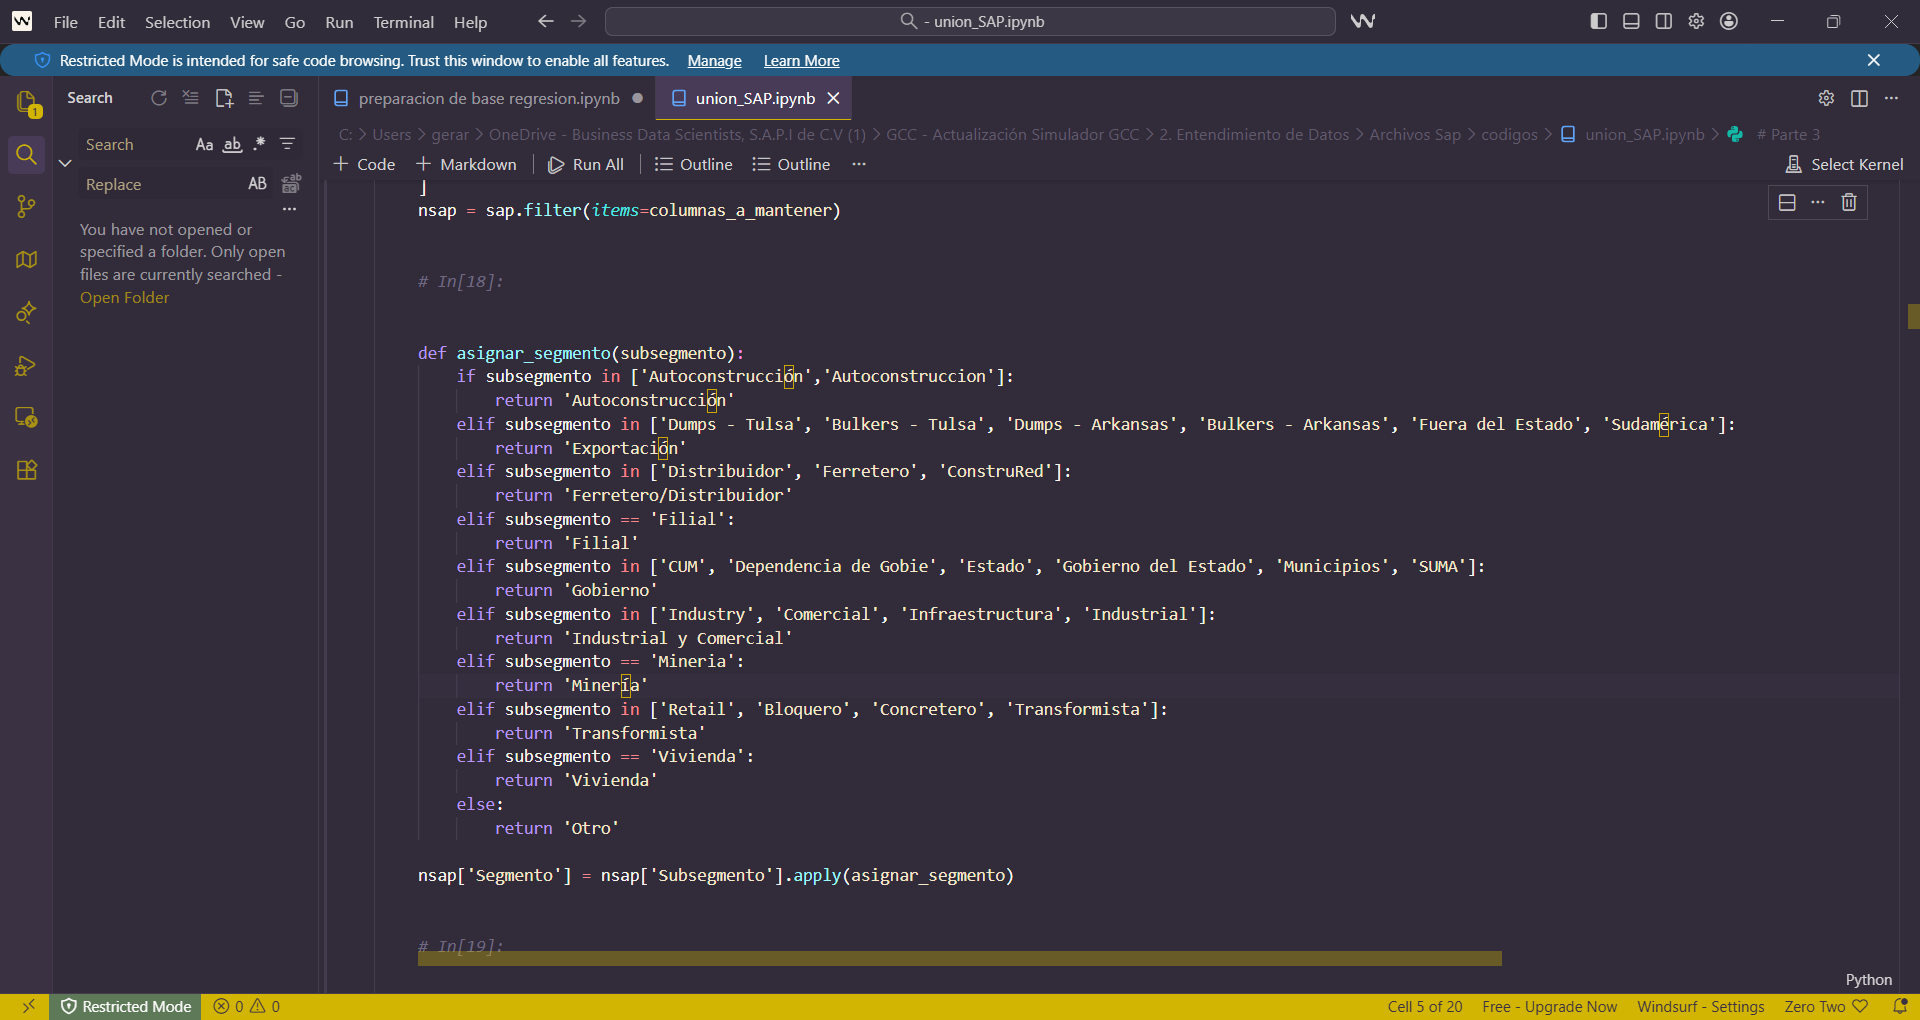This screenshot has width=1920, height=1020.
Task: Refresh the search results
Action: [159, 98]
